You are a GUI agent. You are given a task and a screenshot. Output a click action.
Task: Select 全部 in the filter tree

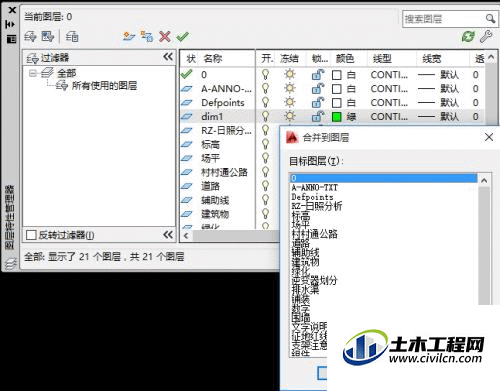click(x=66, y=73)
